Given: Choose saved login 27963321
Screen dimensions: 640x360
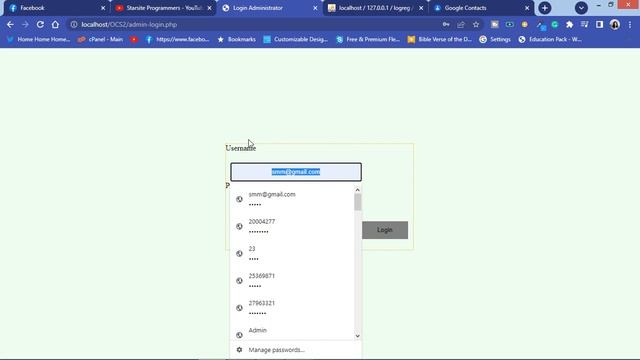Looking at the screenshot, I should (292, 308).
